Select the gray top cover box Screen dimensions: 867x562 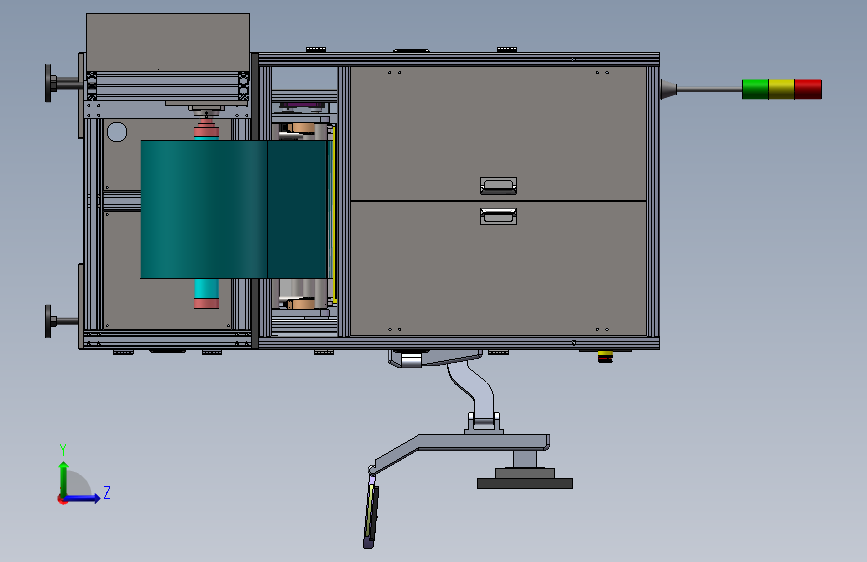click(168, 42)
